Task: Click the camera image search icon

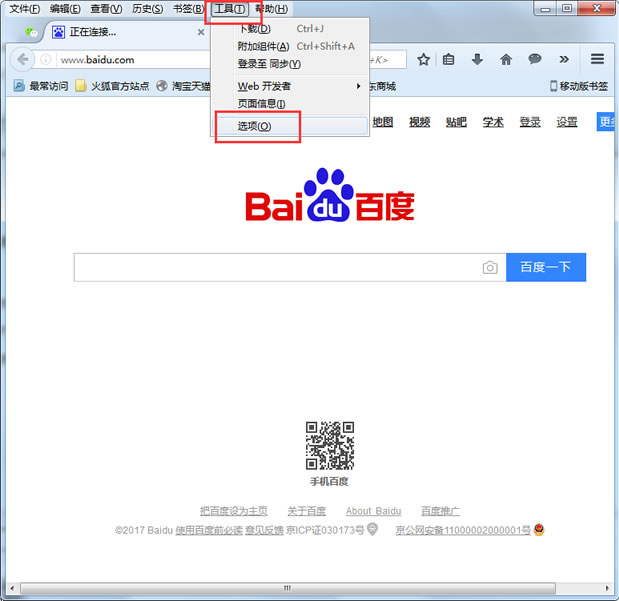Action: tap(490, 267)
